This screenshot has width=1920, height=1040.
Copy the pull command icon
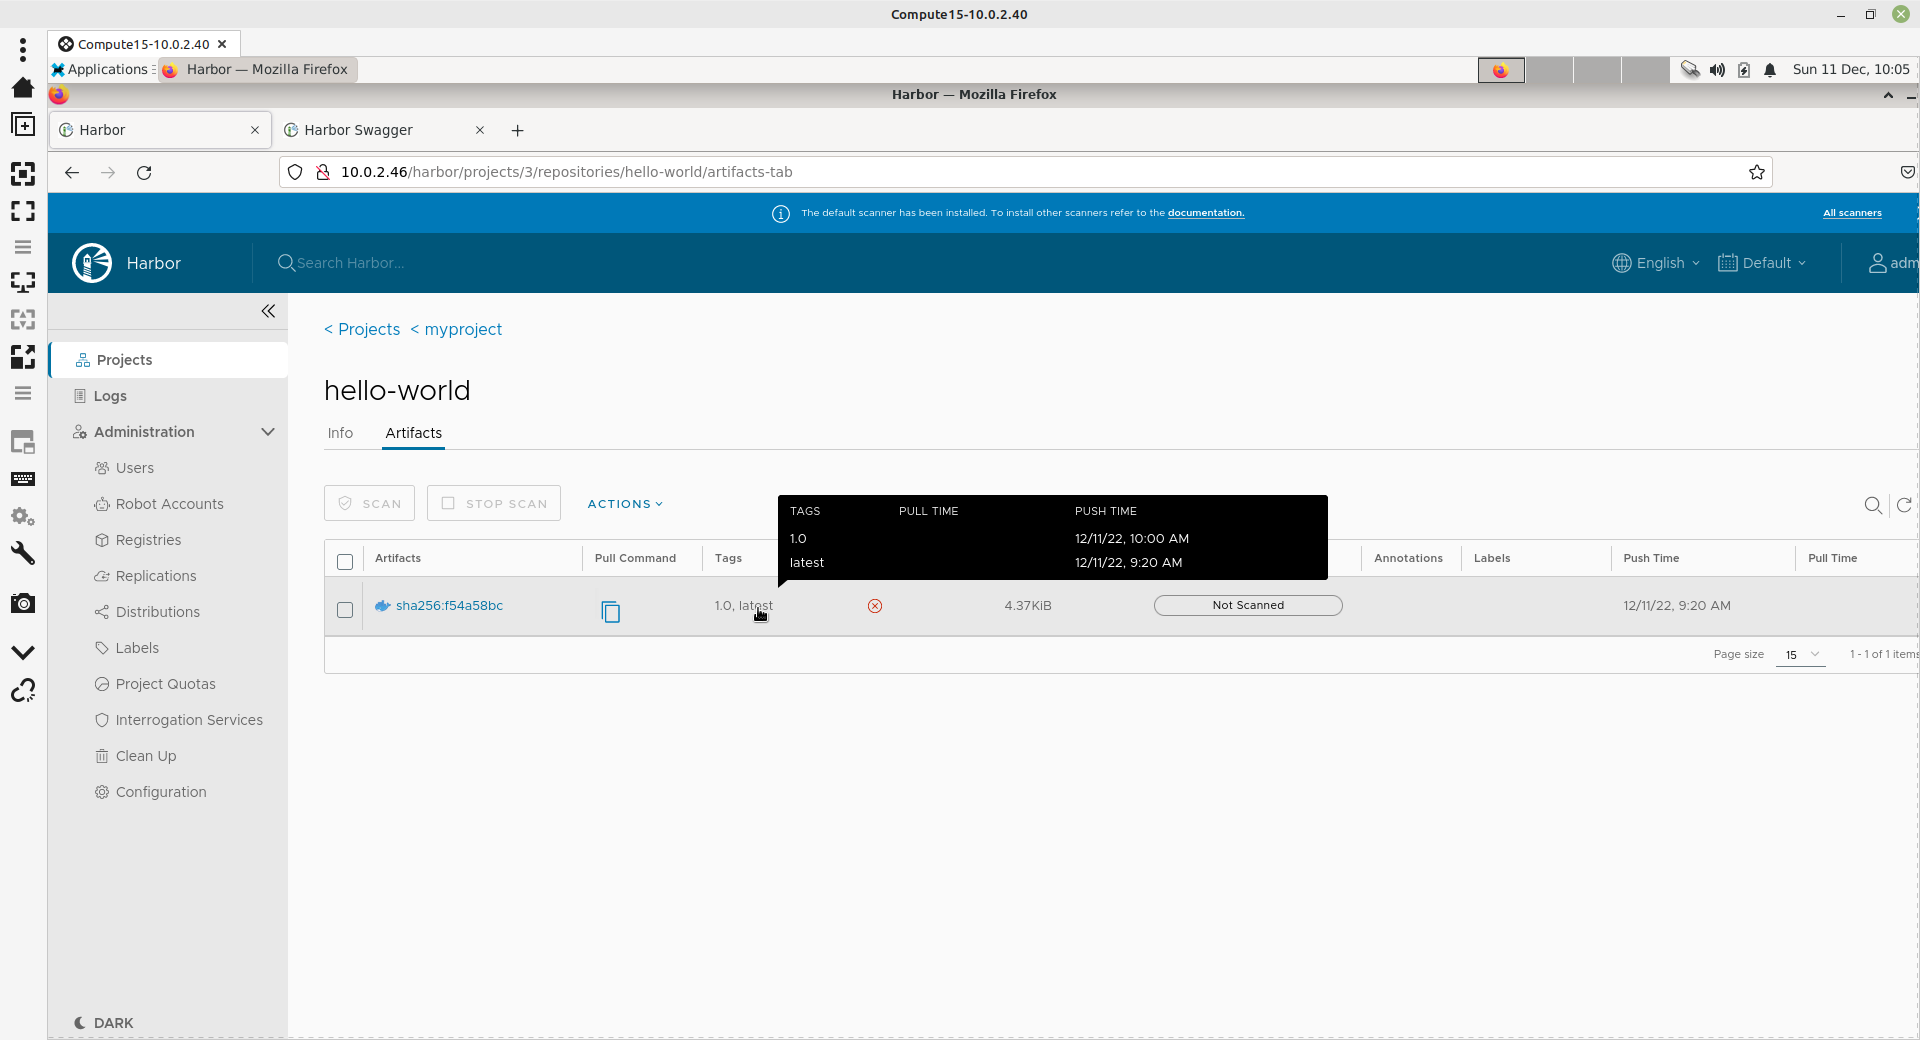[610, 611]
